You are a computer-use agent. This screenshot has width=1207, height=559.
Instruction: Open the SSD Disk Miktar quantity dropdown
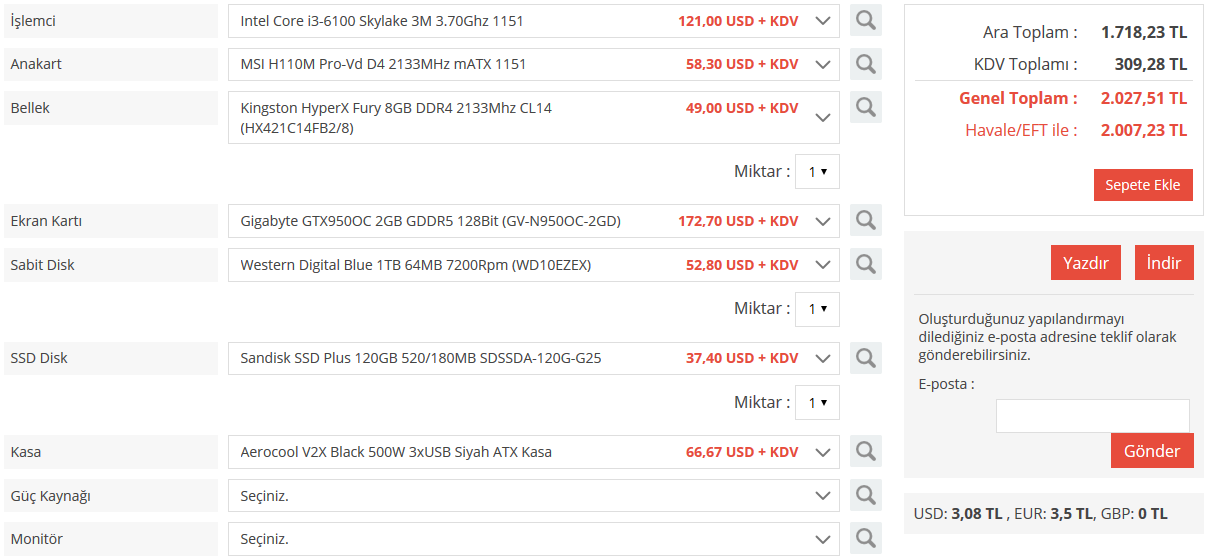pos(817,403)
